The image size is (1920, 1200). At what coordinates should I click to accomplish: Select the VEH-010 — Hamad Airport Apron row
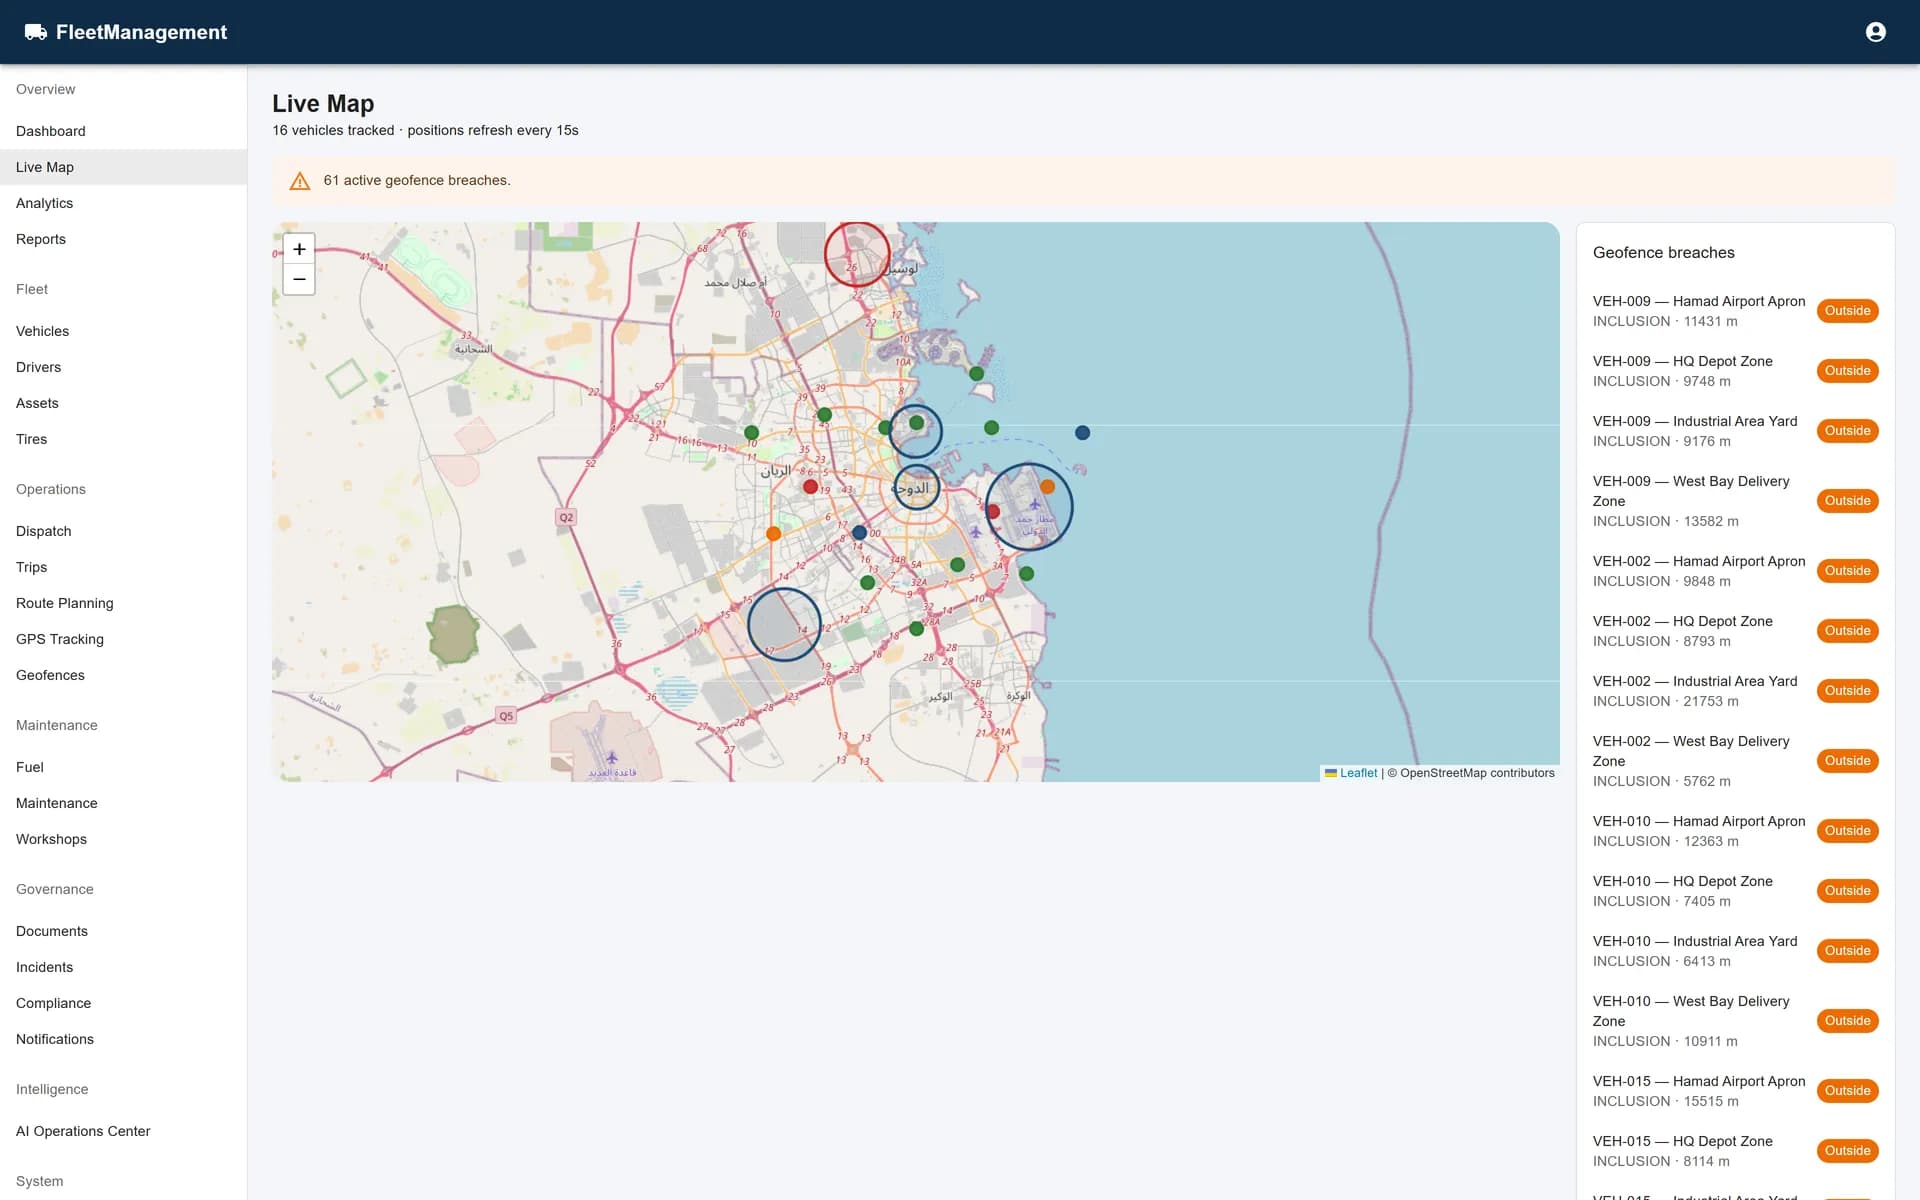(x=1735, y=831)
